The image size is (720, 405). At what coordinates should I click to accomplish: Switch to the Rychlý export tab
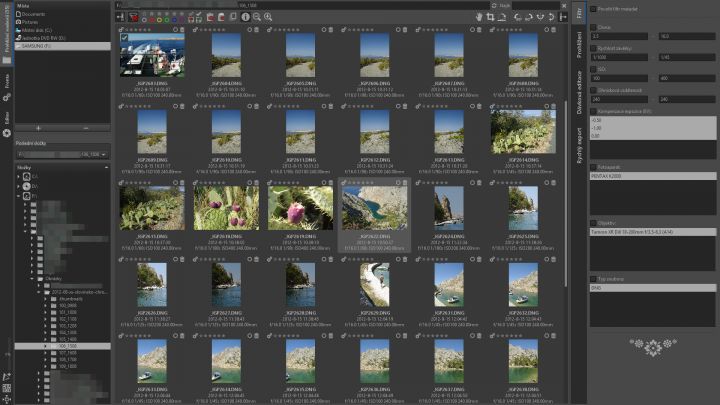coord(579,145)
